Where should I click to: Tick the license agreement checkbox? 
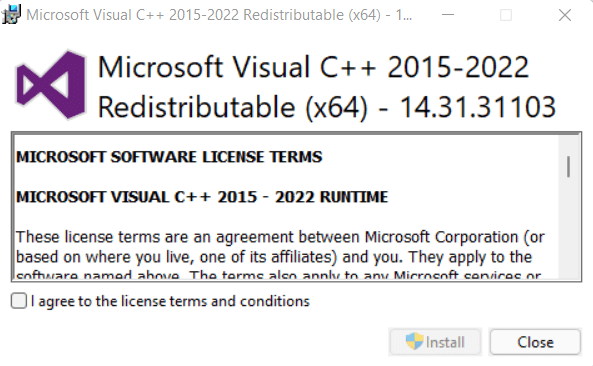point(19,301)
